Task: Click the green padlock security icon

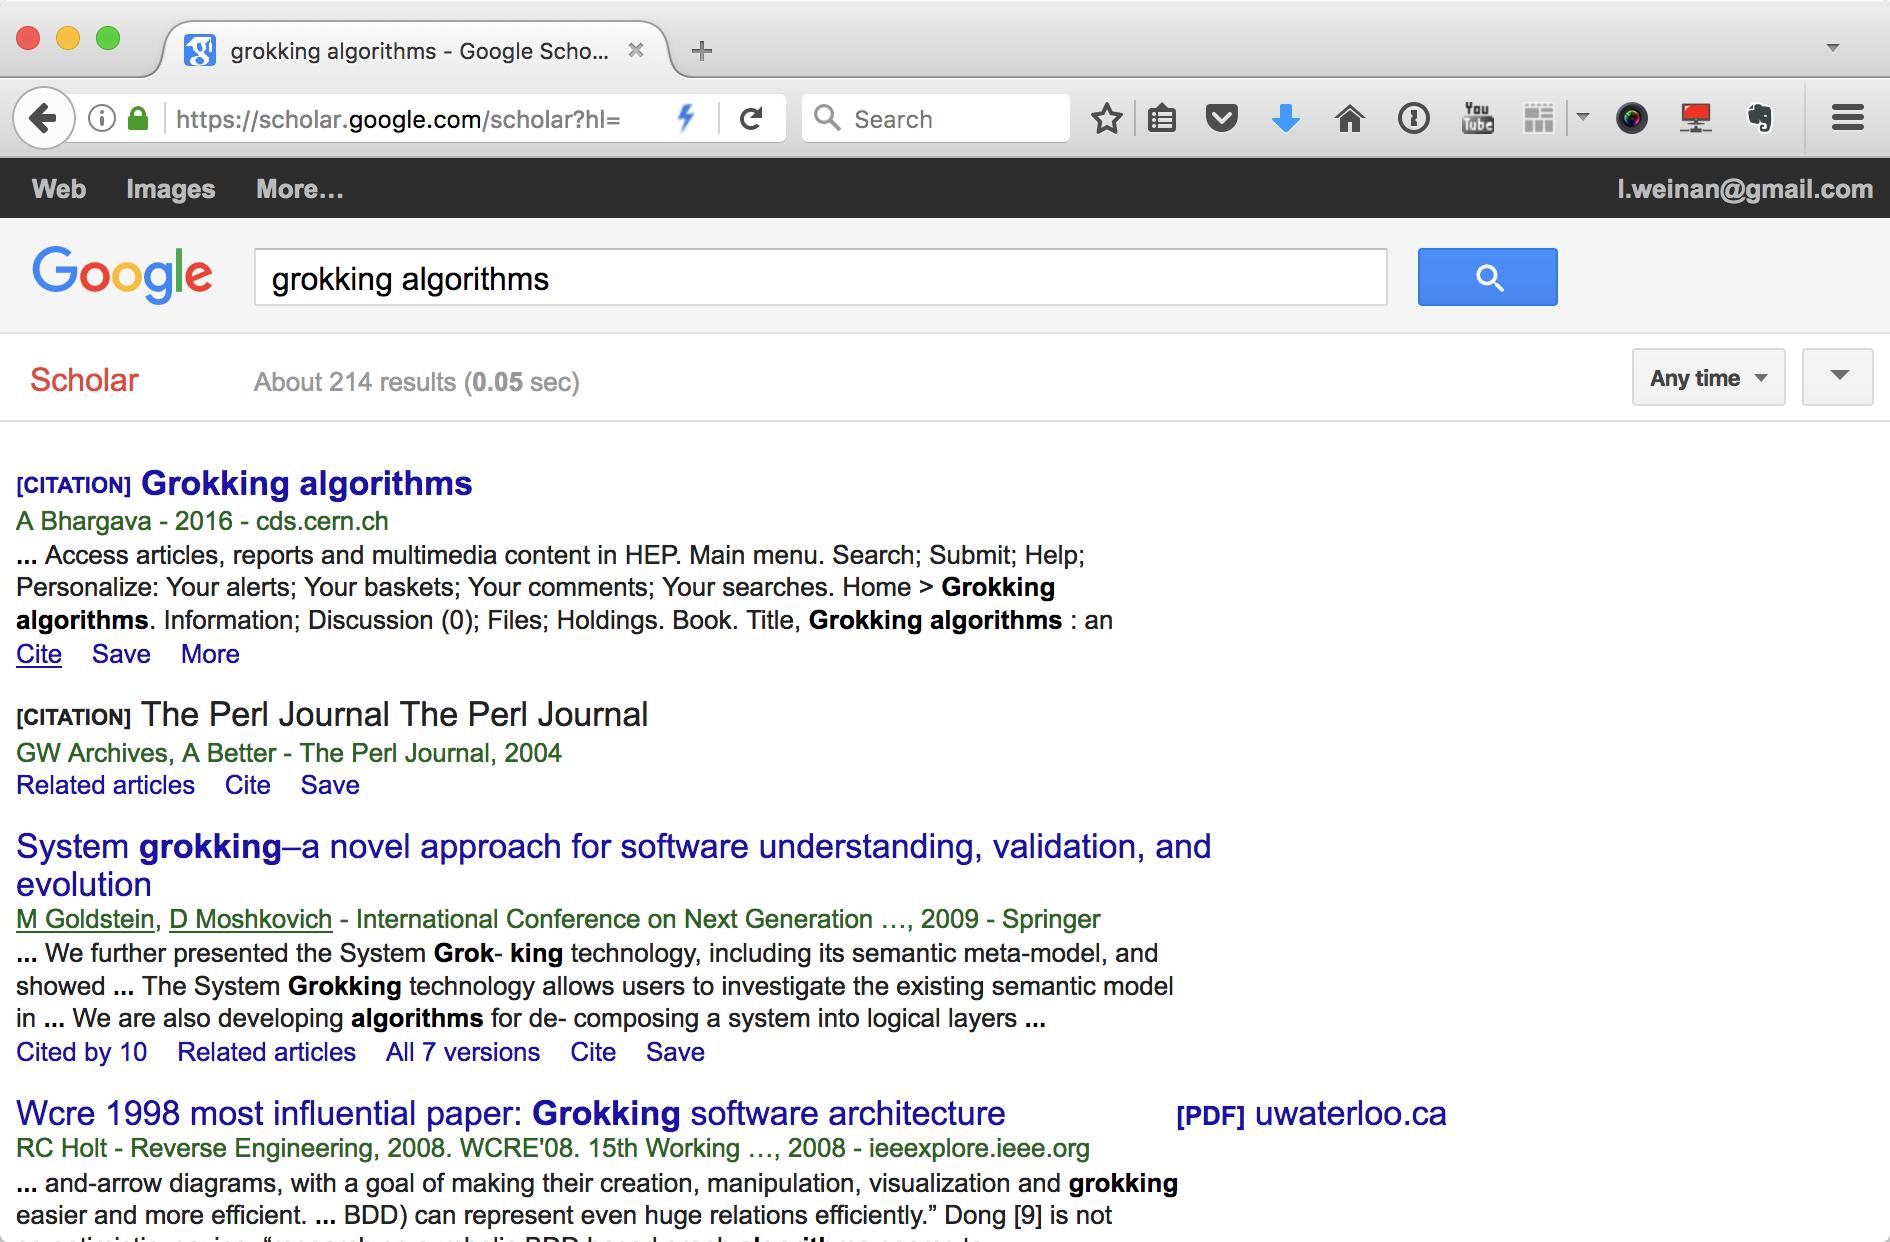Action: click(x=138, y=119)
